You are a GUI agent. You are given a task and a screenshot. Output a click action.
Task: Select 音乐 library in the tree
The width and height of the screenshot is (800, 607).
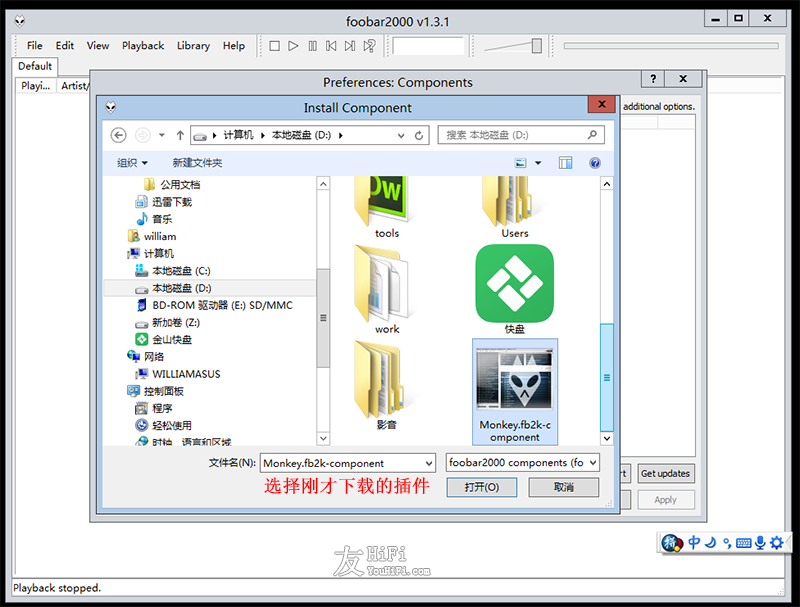(x=154, y=219)
